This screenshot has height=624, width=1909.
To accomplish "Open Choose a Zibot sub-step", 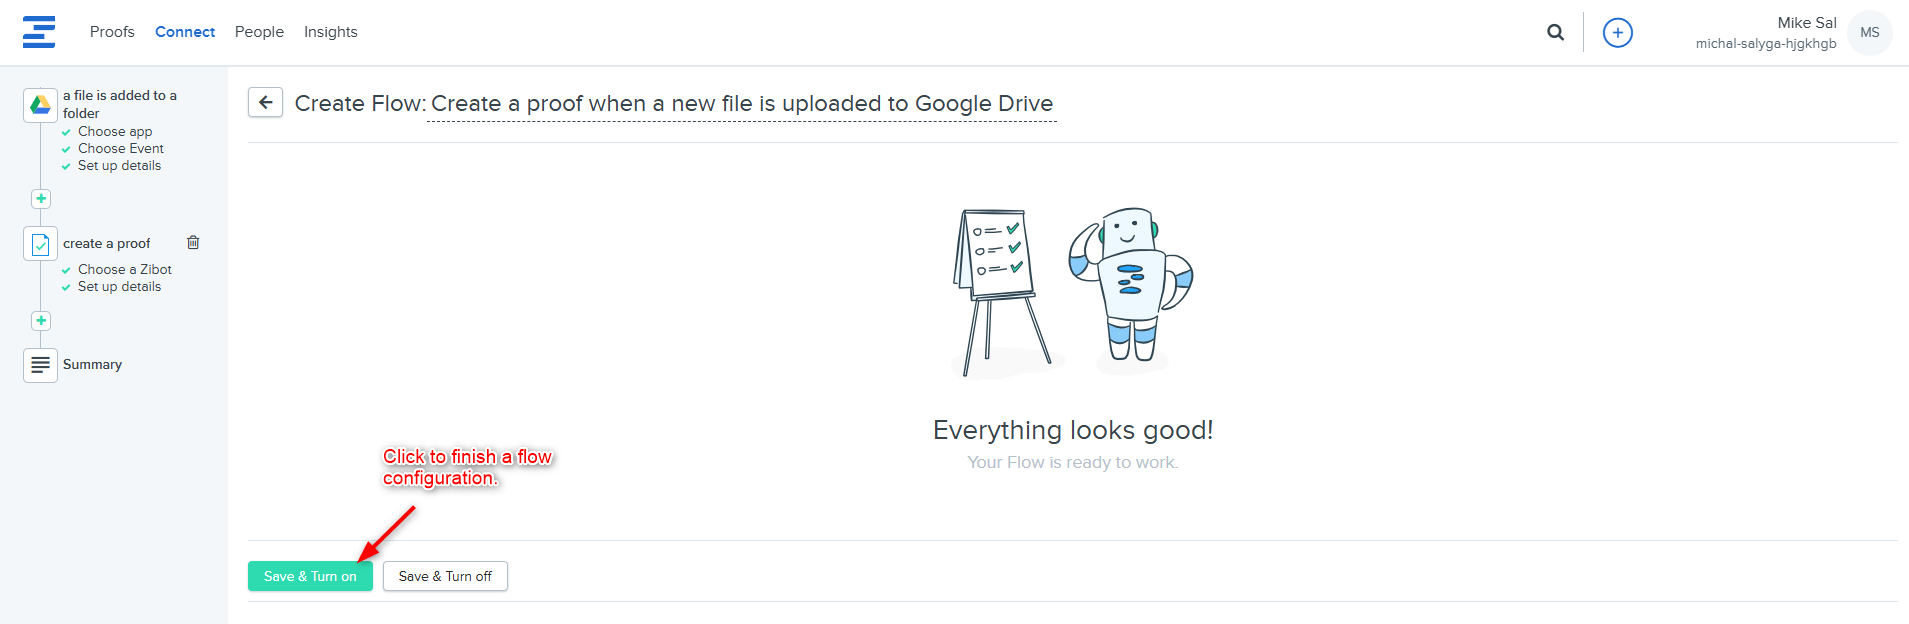I will pos(124,270).
